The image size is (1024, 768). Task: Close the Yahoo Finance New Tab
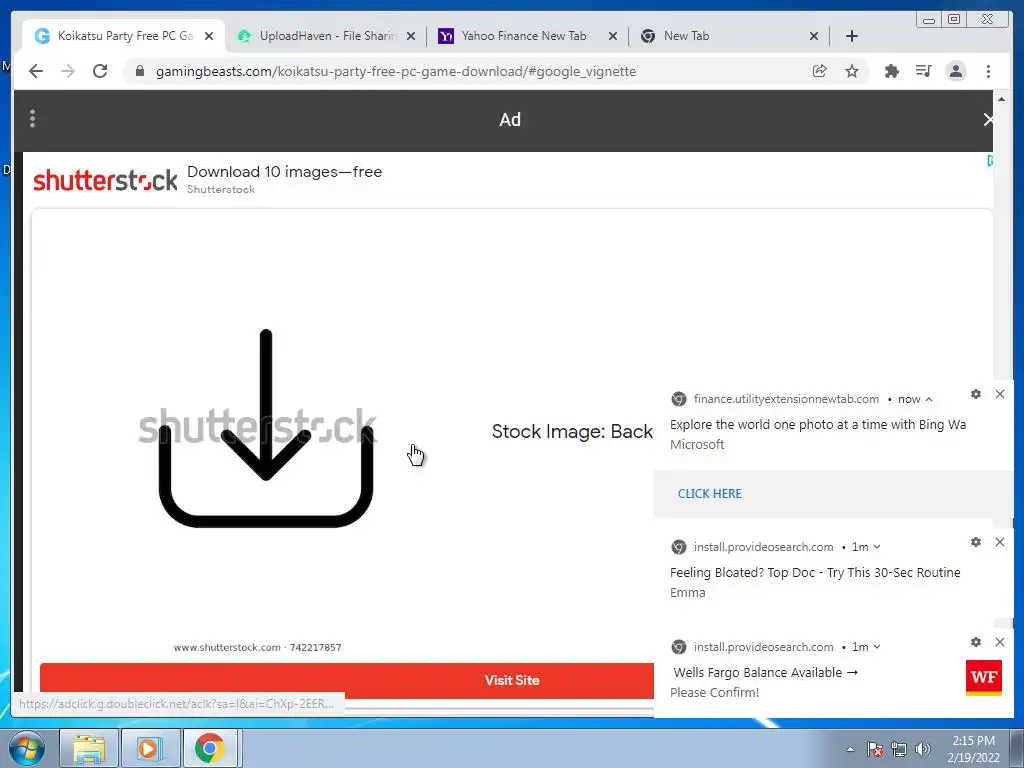(613, 36)
